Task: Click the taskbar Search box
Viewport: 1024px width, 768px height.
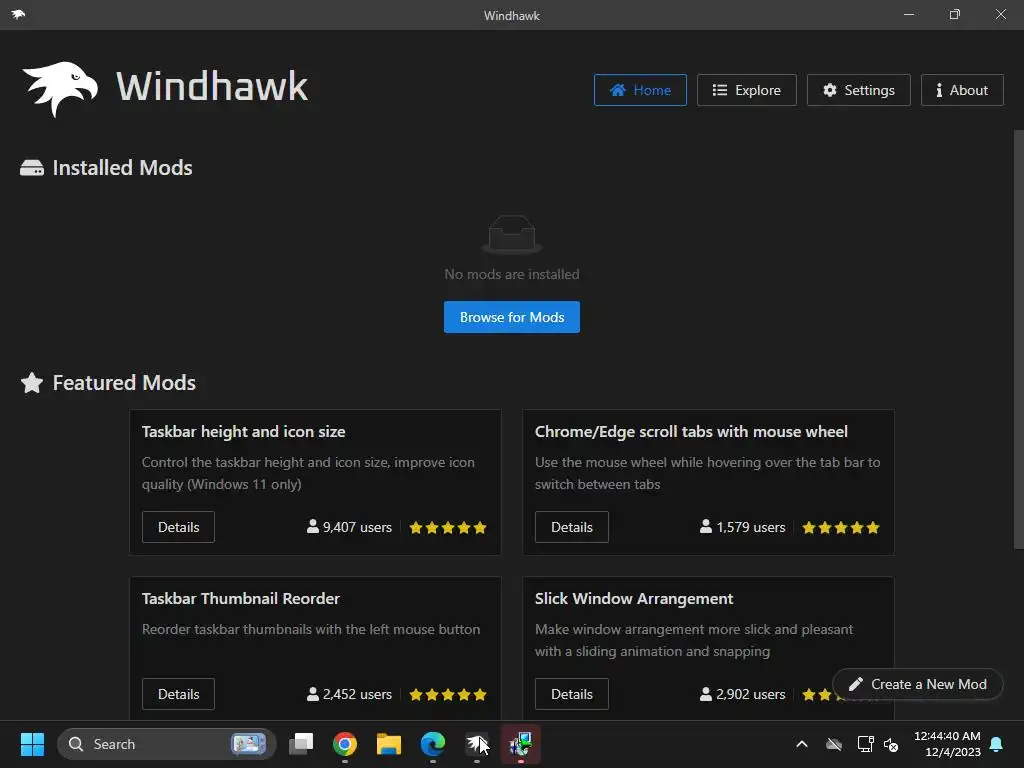Action: pos(167,744)
